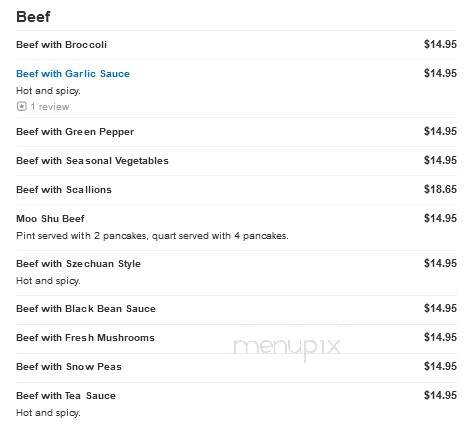Click the Moo Shu Beef pancakes description
The height and width of the screenshot is (429, 466).
coord(152,236)
